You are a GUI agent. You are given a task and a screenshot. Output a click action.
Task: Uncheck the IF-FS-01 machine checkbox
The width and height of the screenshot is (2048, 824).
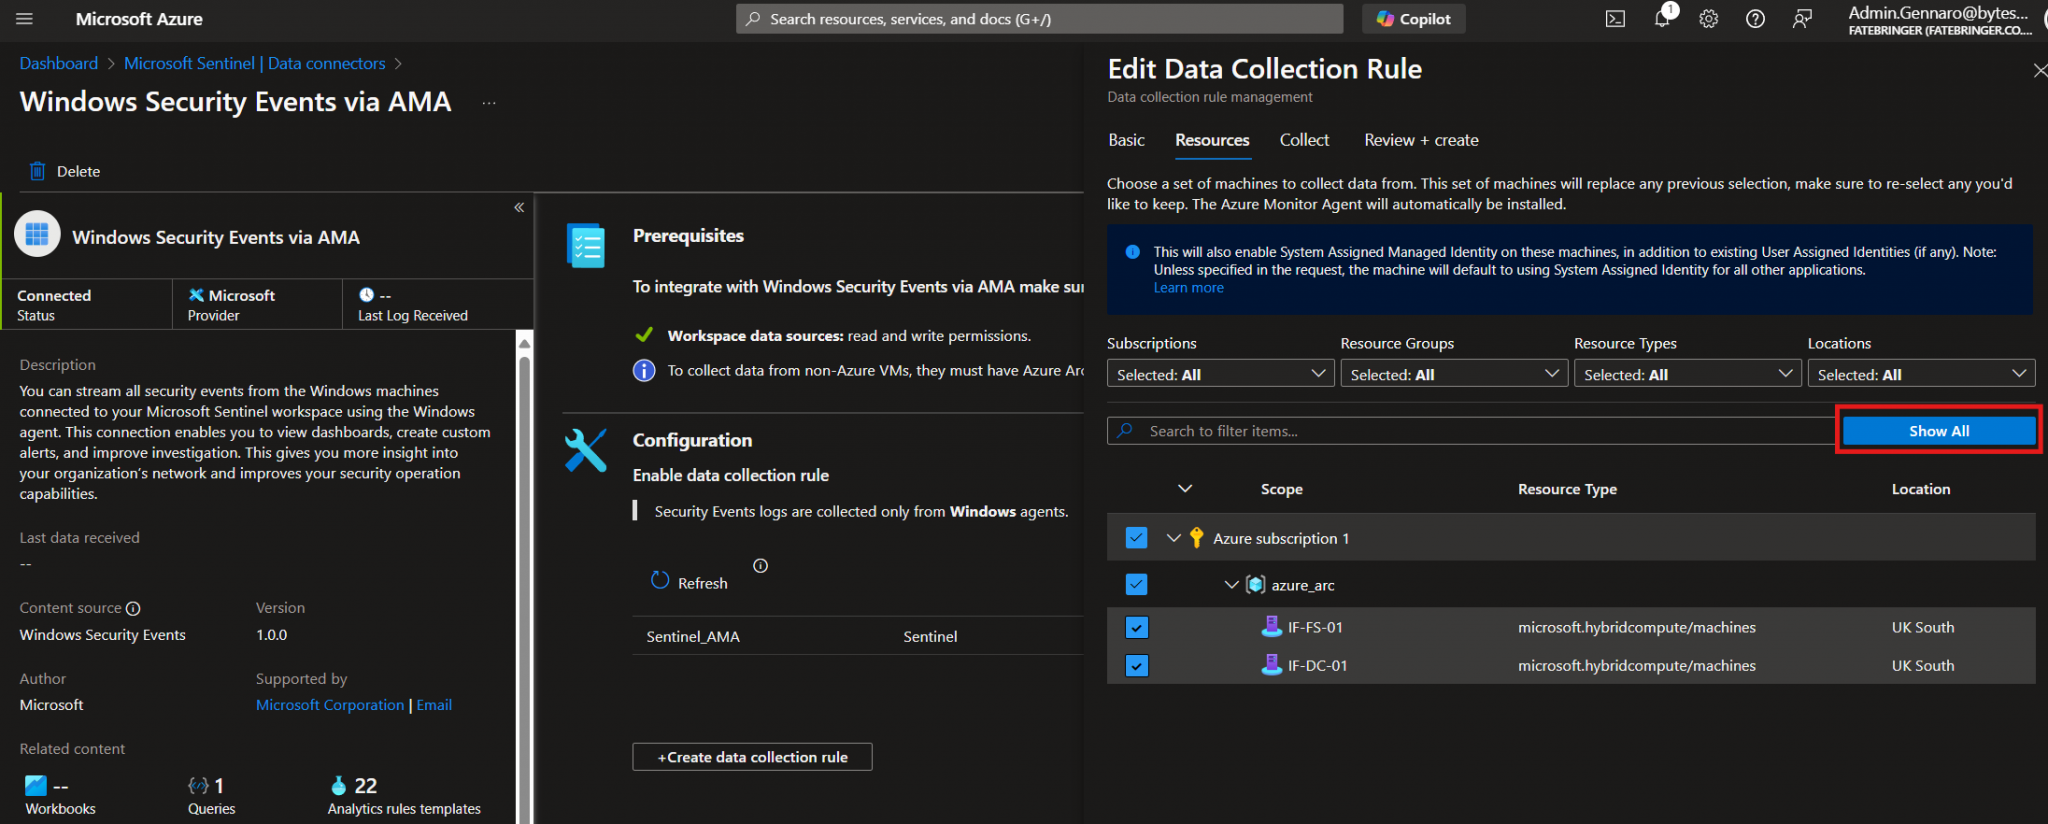pyautogui.click(x=1136, y=627)
